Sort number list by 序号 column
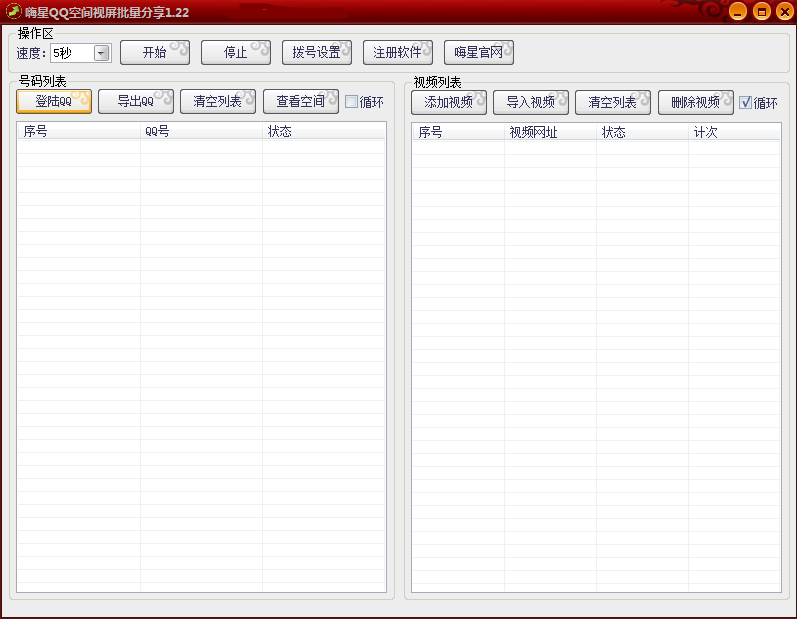797x619 pixels. [79, 131]
